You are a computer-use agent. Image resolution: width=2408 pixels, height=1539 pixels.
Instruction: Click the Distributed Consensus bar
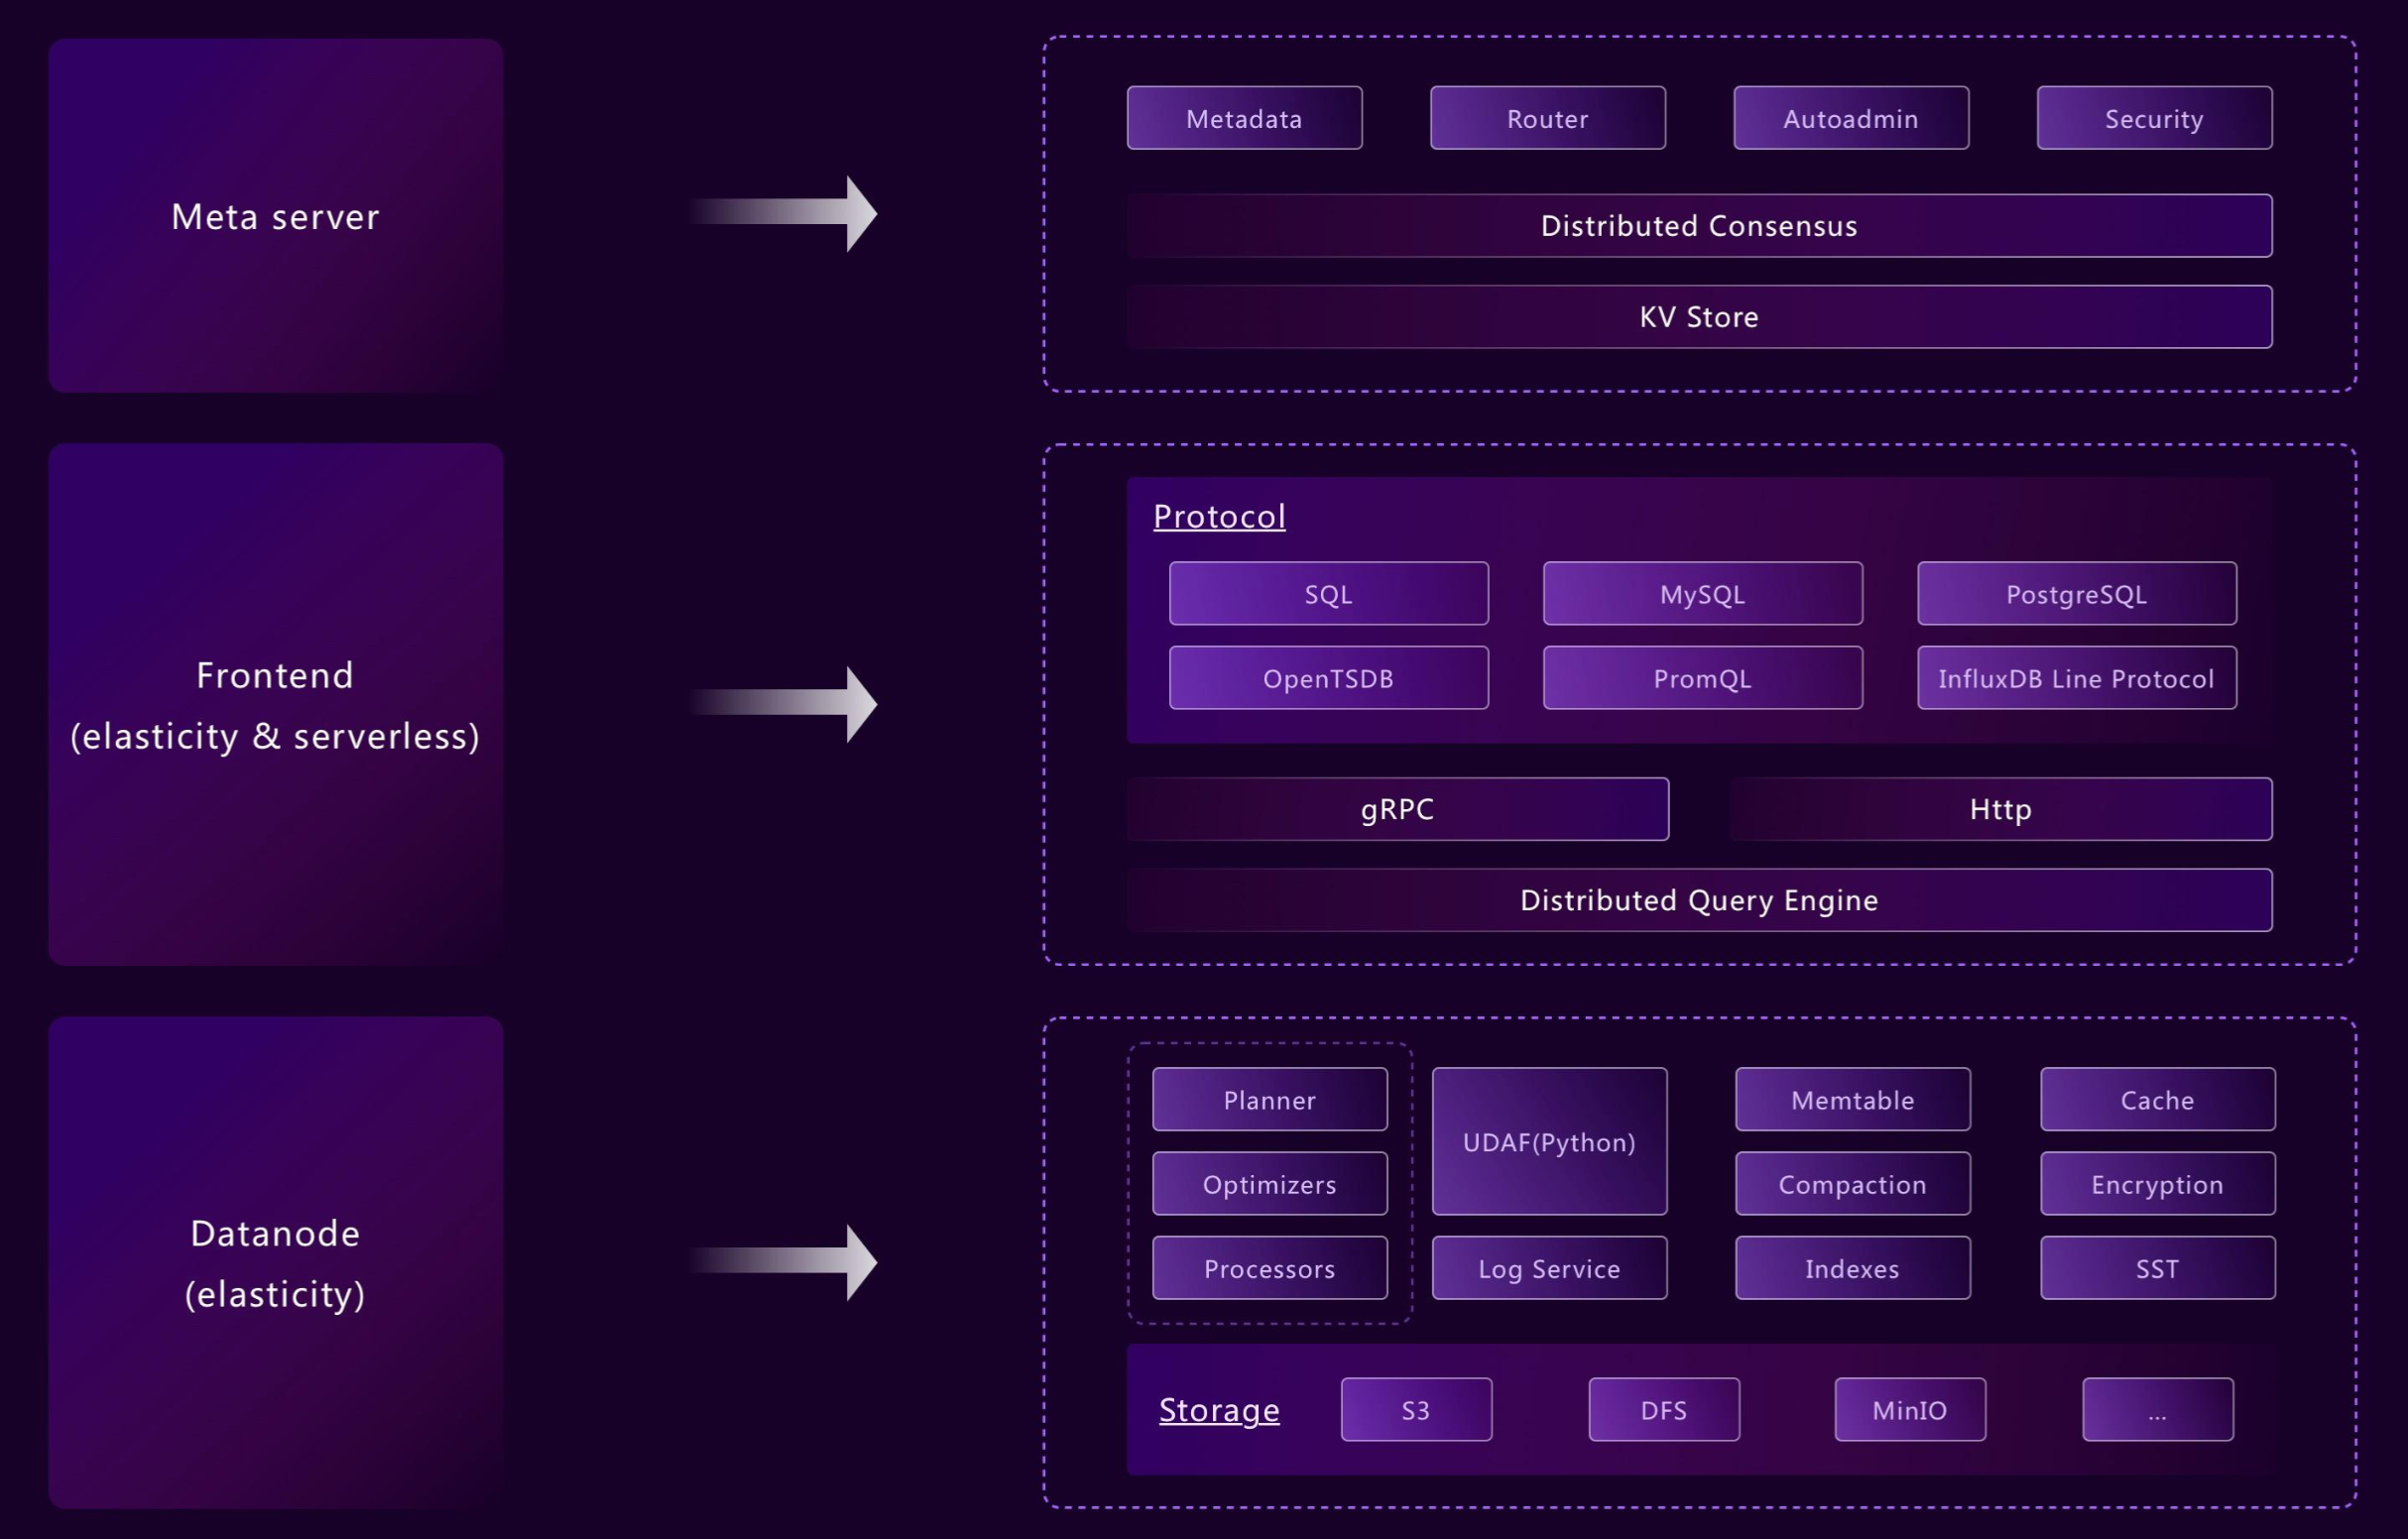[1698, 225]
